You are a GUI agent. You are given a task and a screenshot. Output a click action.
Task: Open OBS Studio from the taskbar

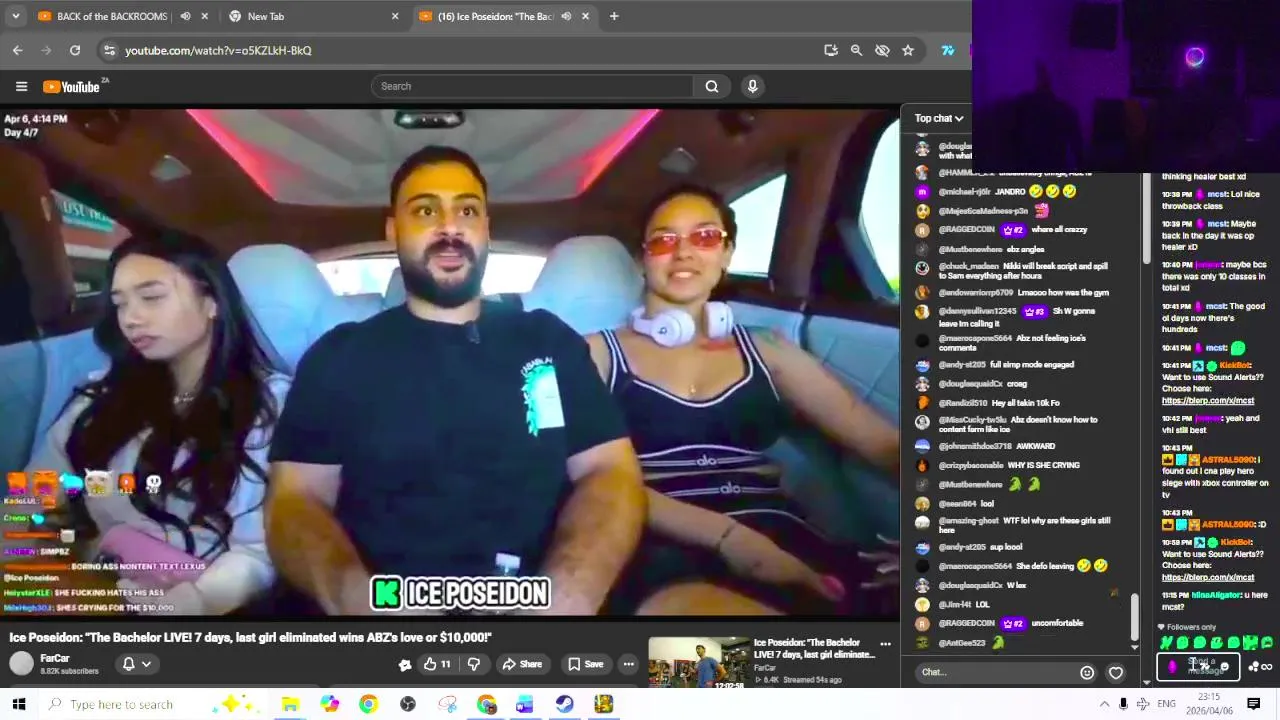pyautogui.click(x=408, y=704)
